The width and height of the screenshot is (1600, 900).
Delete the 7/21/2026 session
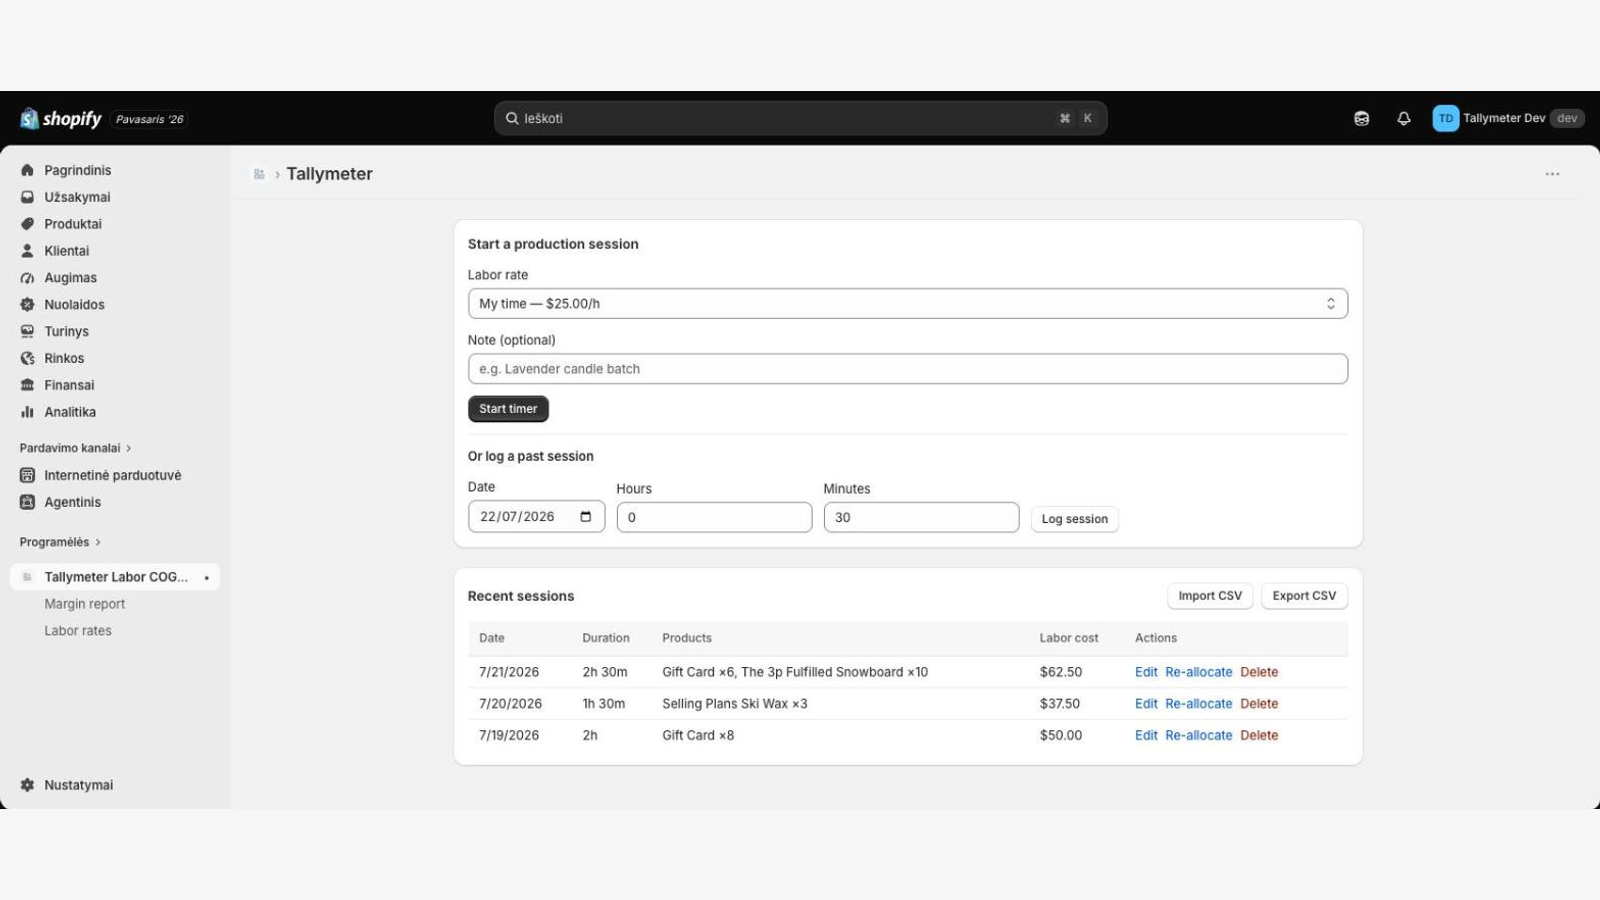(x=1259, y=672)
